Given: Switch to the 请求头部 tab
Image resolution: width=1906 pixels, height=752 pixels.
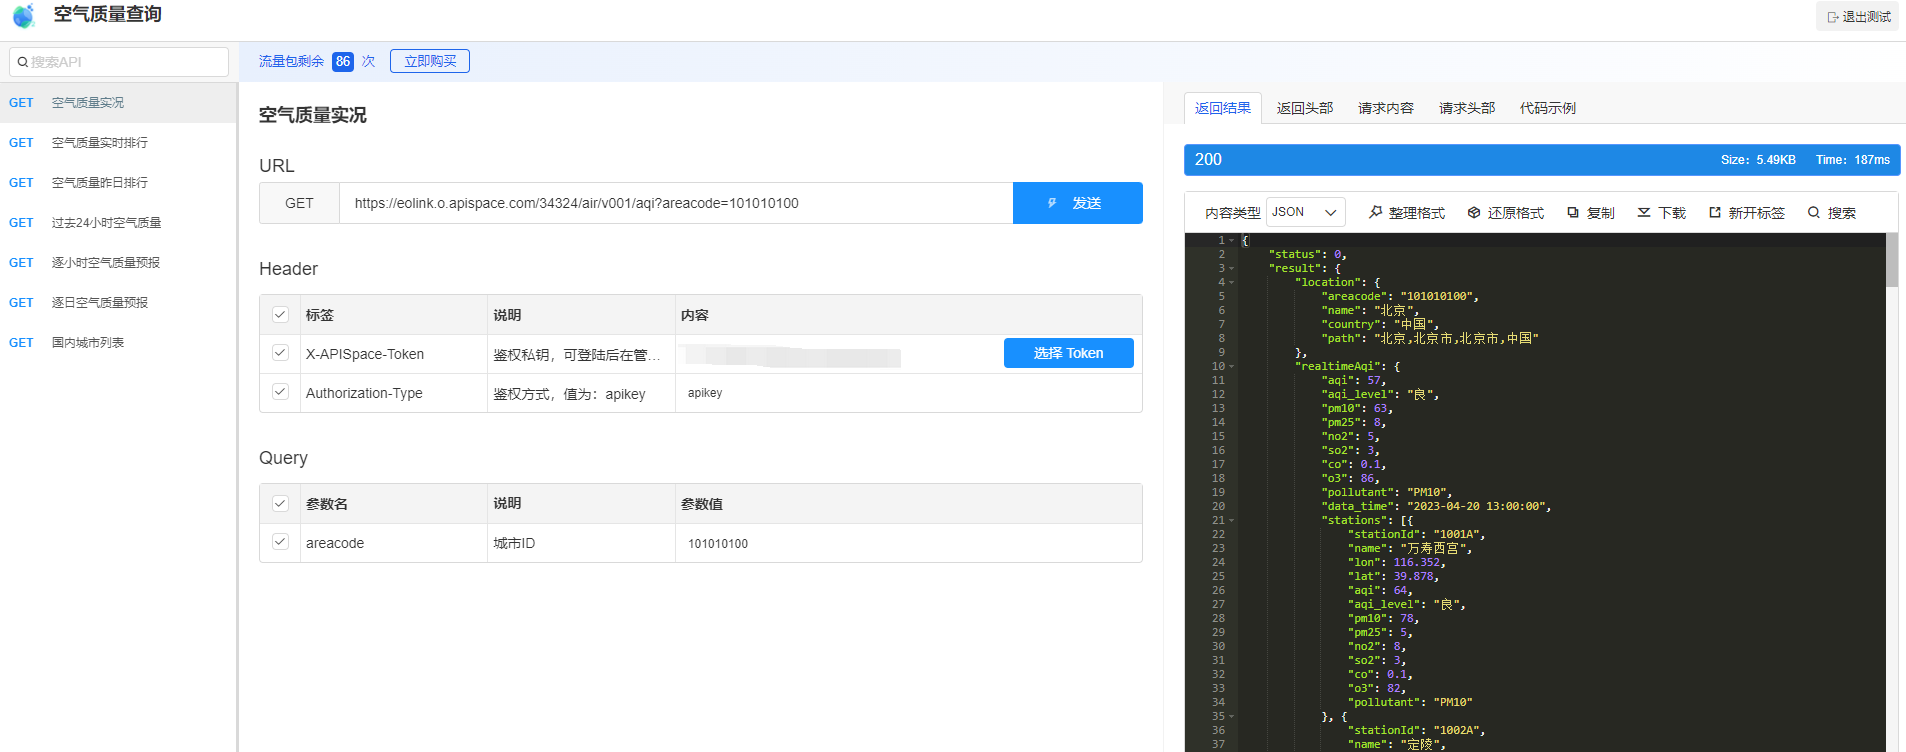Looking at the screenshot, I should click(1466, 108).
